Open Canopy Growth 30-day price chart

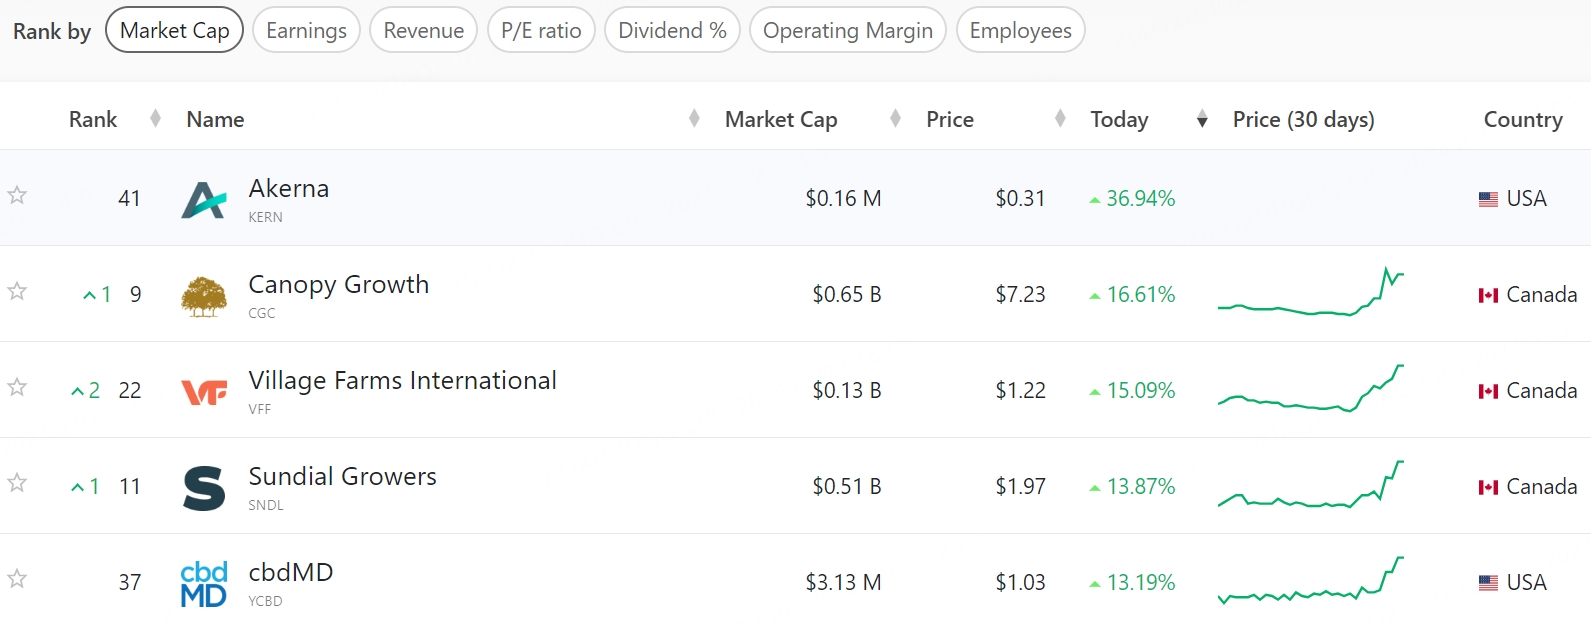point(1310,295)
